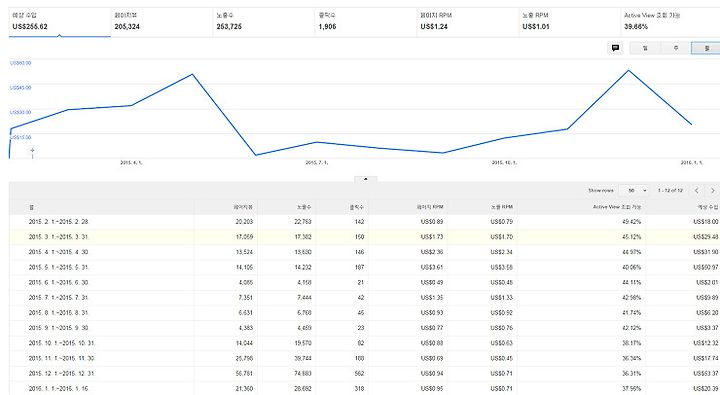Switch chart to the week view button
Image resolution: width=720 pixels, height=395 pixels.
(675, 48)
